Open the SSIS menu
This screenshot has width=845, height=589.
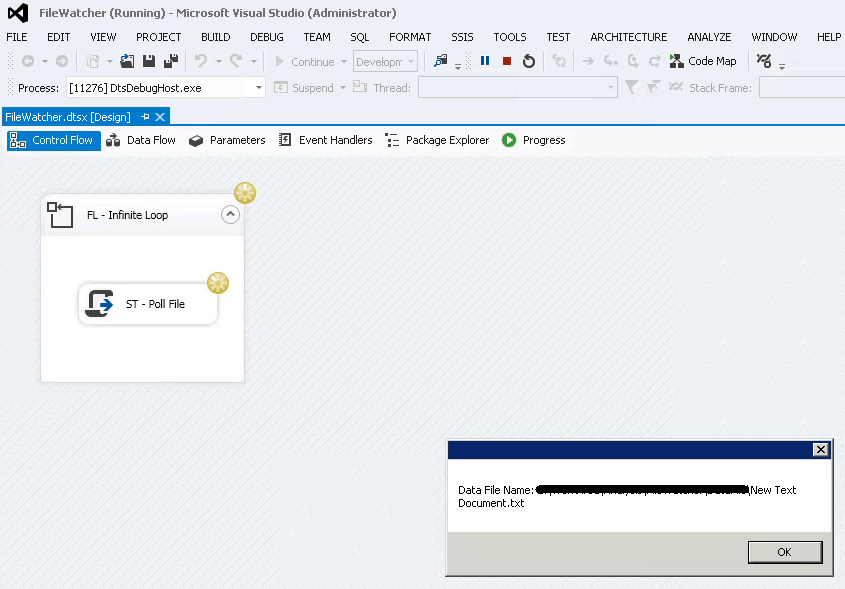coord(462,37)
